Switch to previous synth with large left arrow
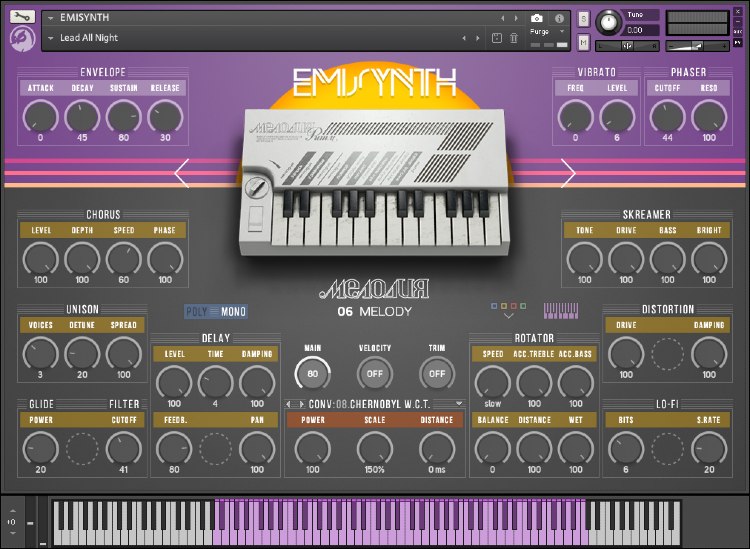The image size is (750, 549). 182,173
